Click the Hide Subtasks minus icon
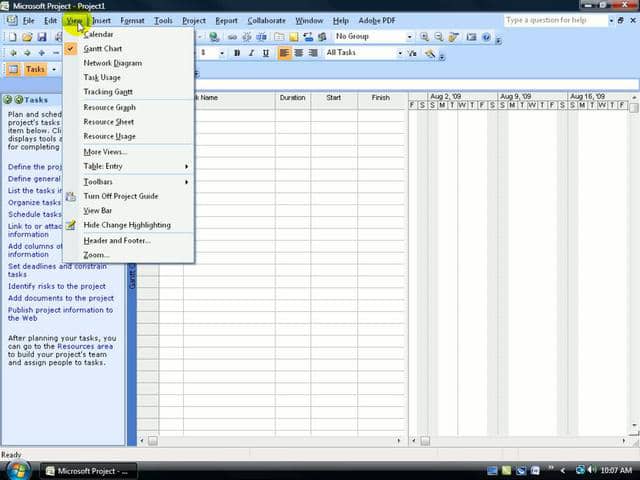640x480 pixels. [56, 53]
